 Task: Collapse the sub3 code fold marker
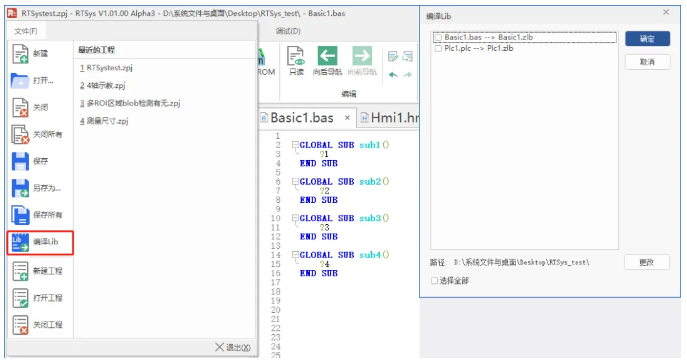[295, 218]
